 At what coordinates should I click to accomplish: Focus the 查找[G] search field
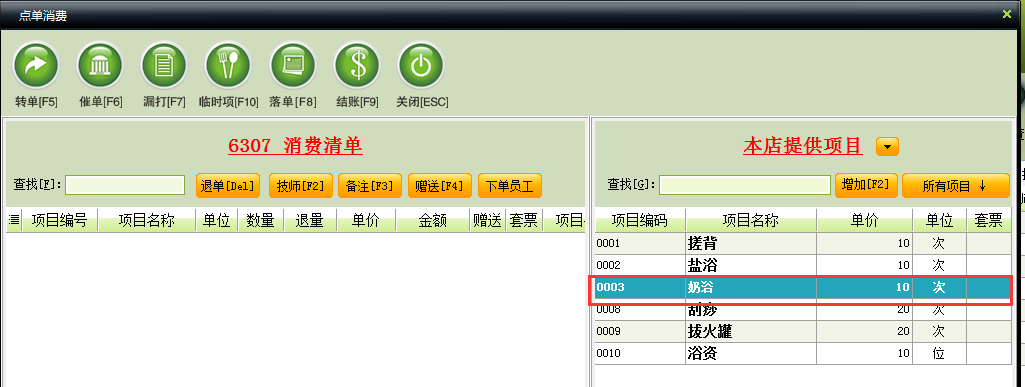coord(745,185)
